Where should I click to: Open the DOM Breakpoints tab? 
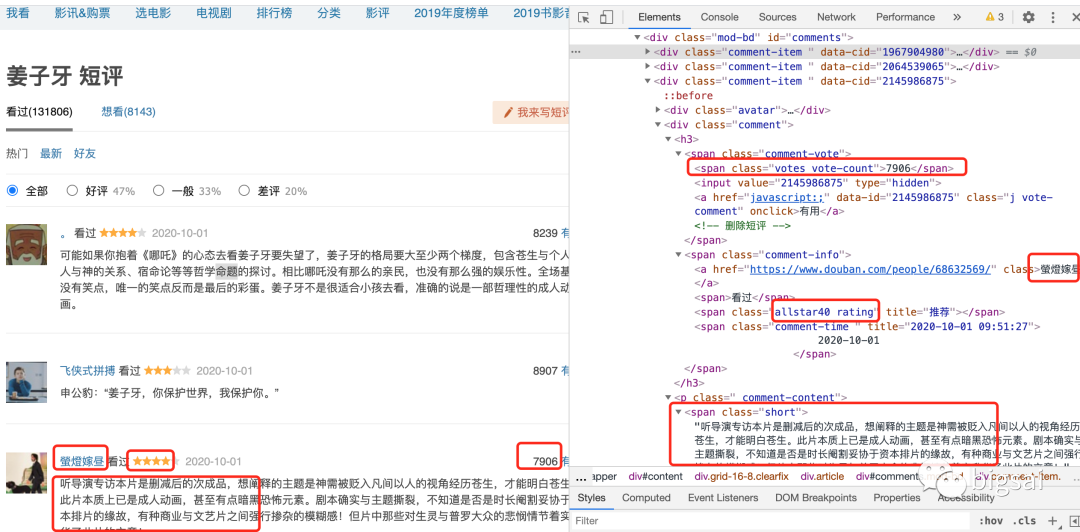[816, 498]
